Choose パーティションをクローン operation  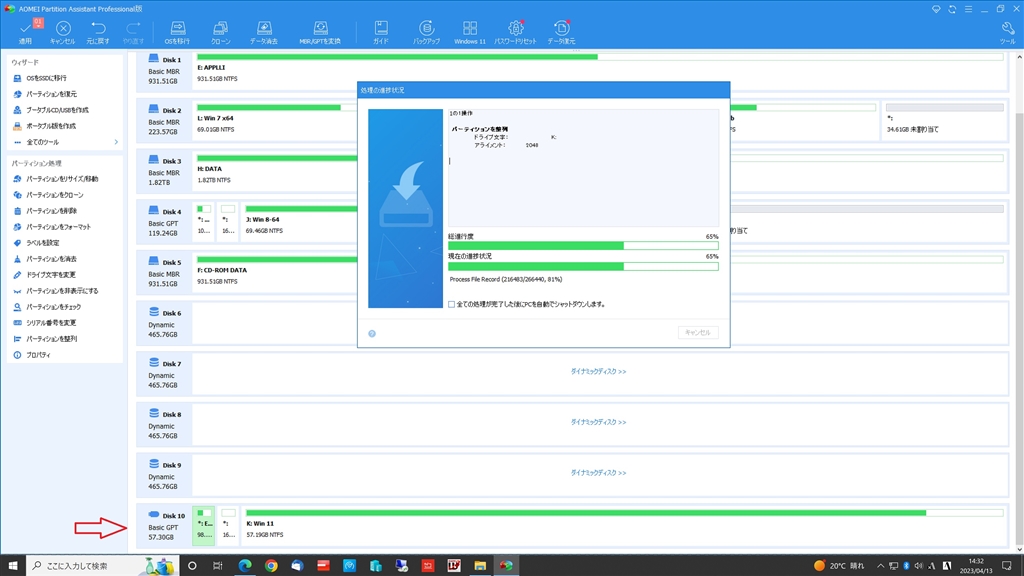pyautogui.click(x=54, y=195)
